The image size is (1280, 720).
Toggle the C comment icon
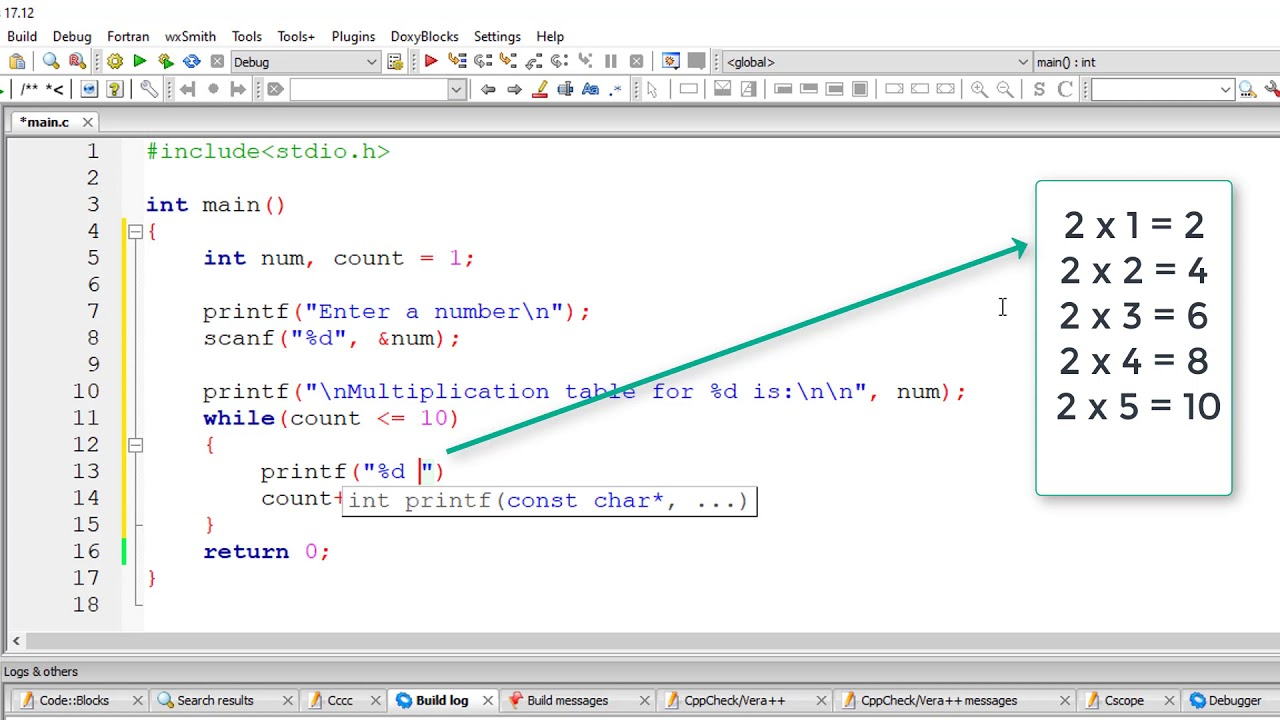(1065, 89)
